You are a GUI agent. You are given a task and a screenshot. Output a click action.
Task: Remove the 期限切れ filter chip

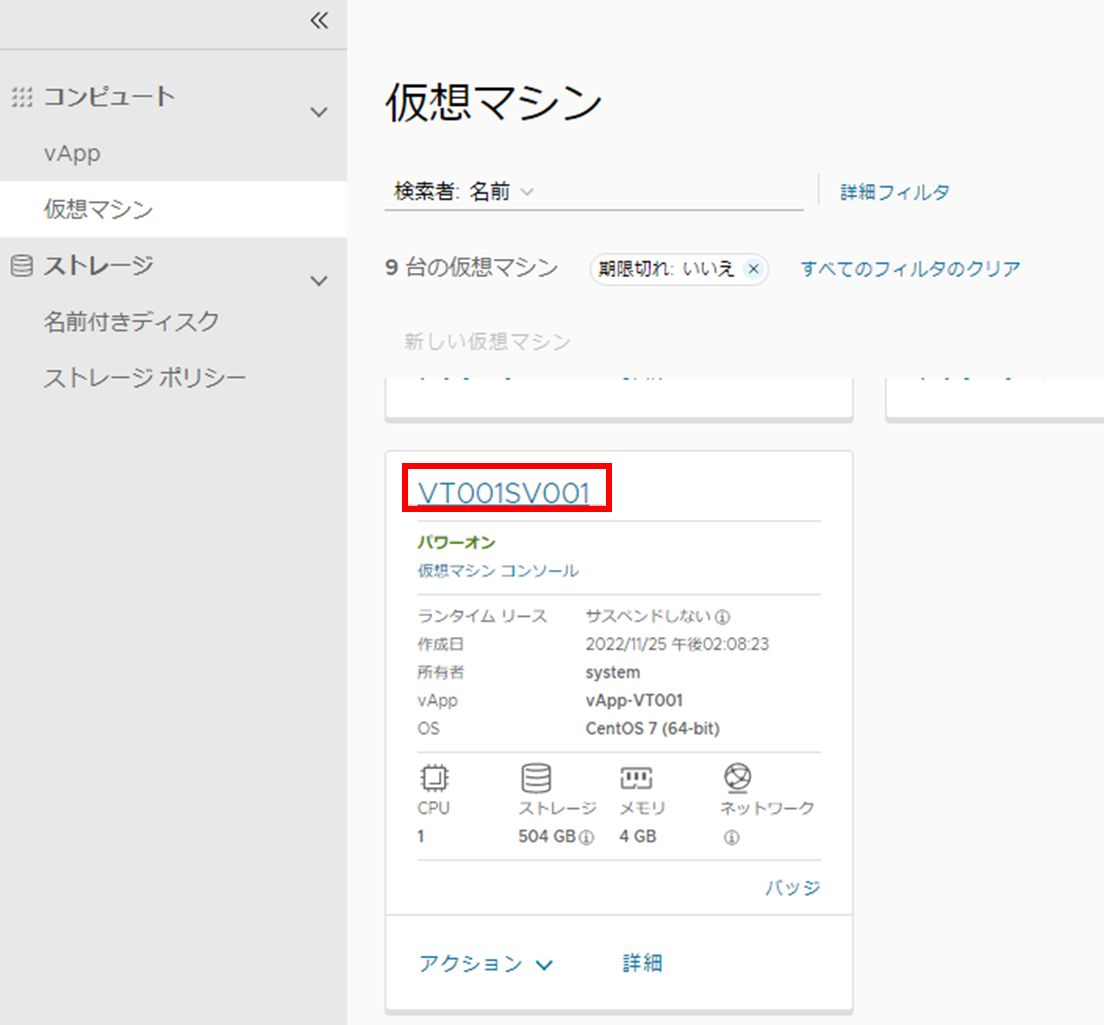click(753, 269)
